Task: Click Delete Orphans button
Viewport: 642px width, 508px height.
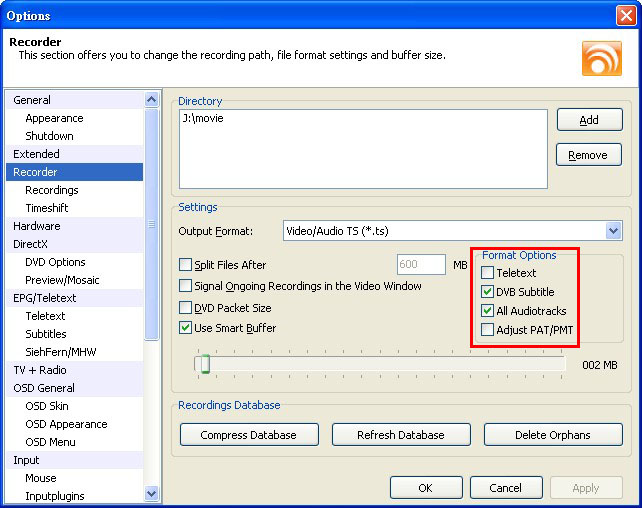Action: [552, 435]
